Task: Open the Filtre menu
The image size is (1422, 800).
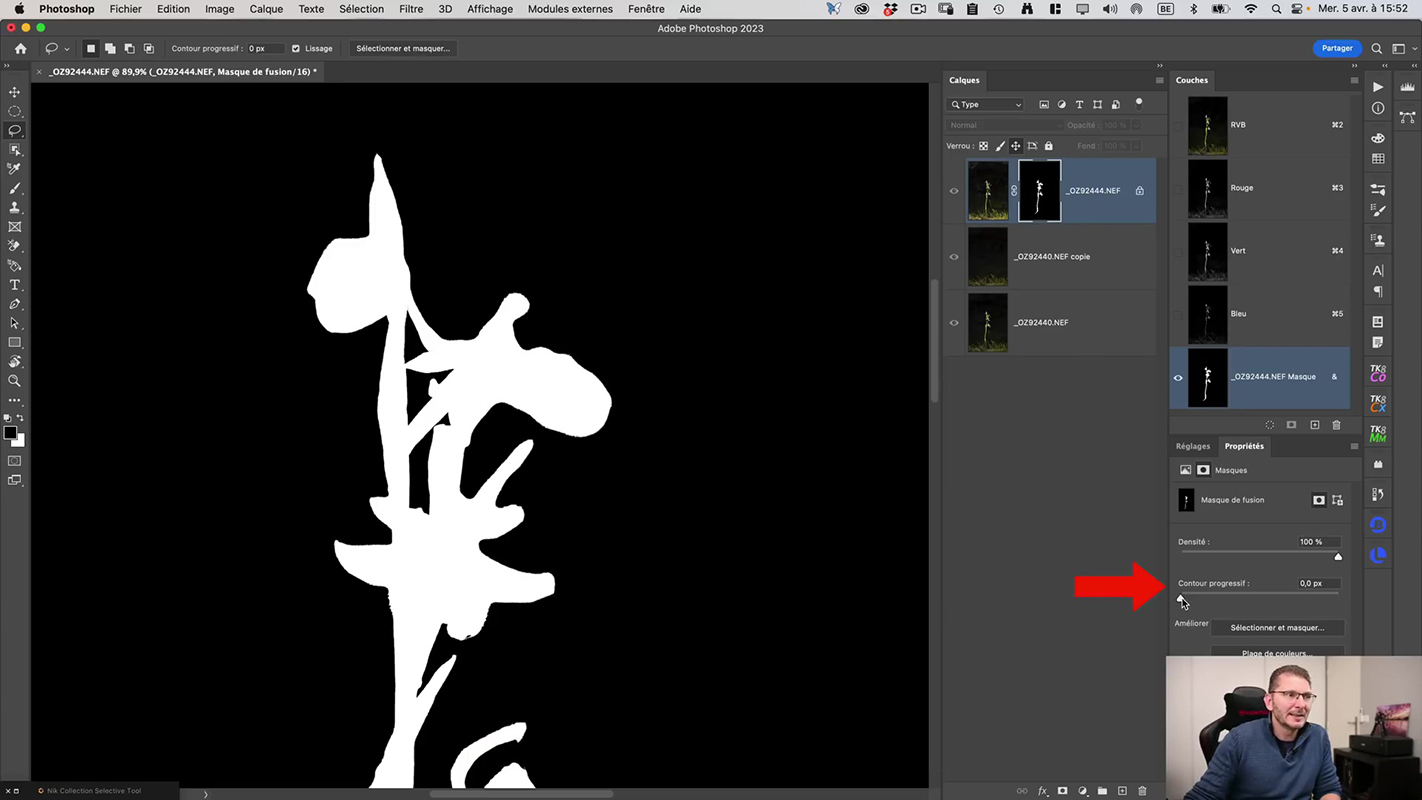Action: click(410, 9)
